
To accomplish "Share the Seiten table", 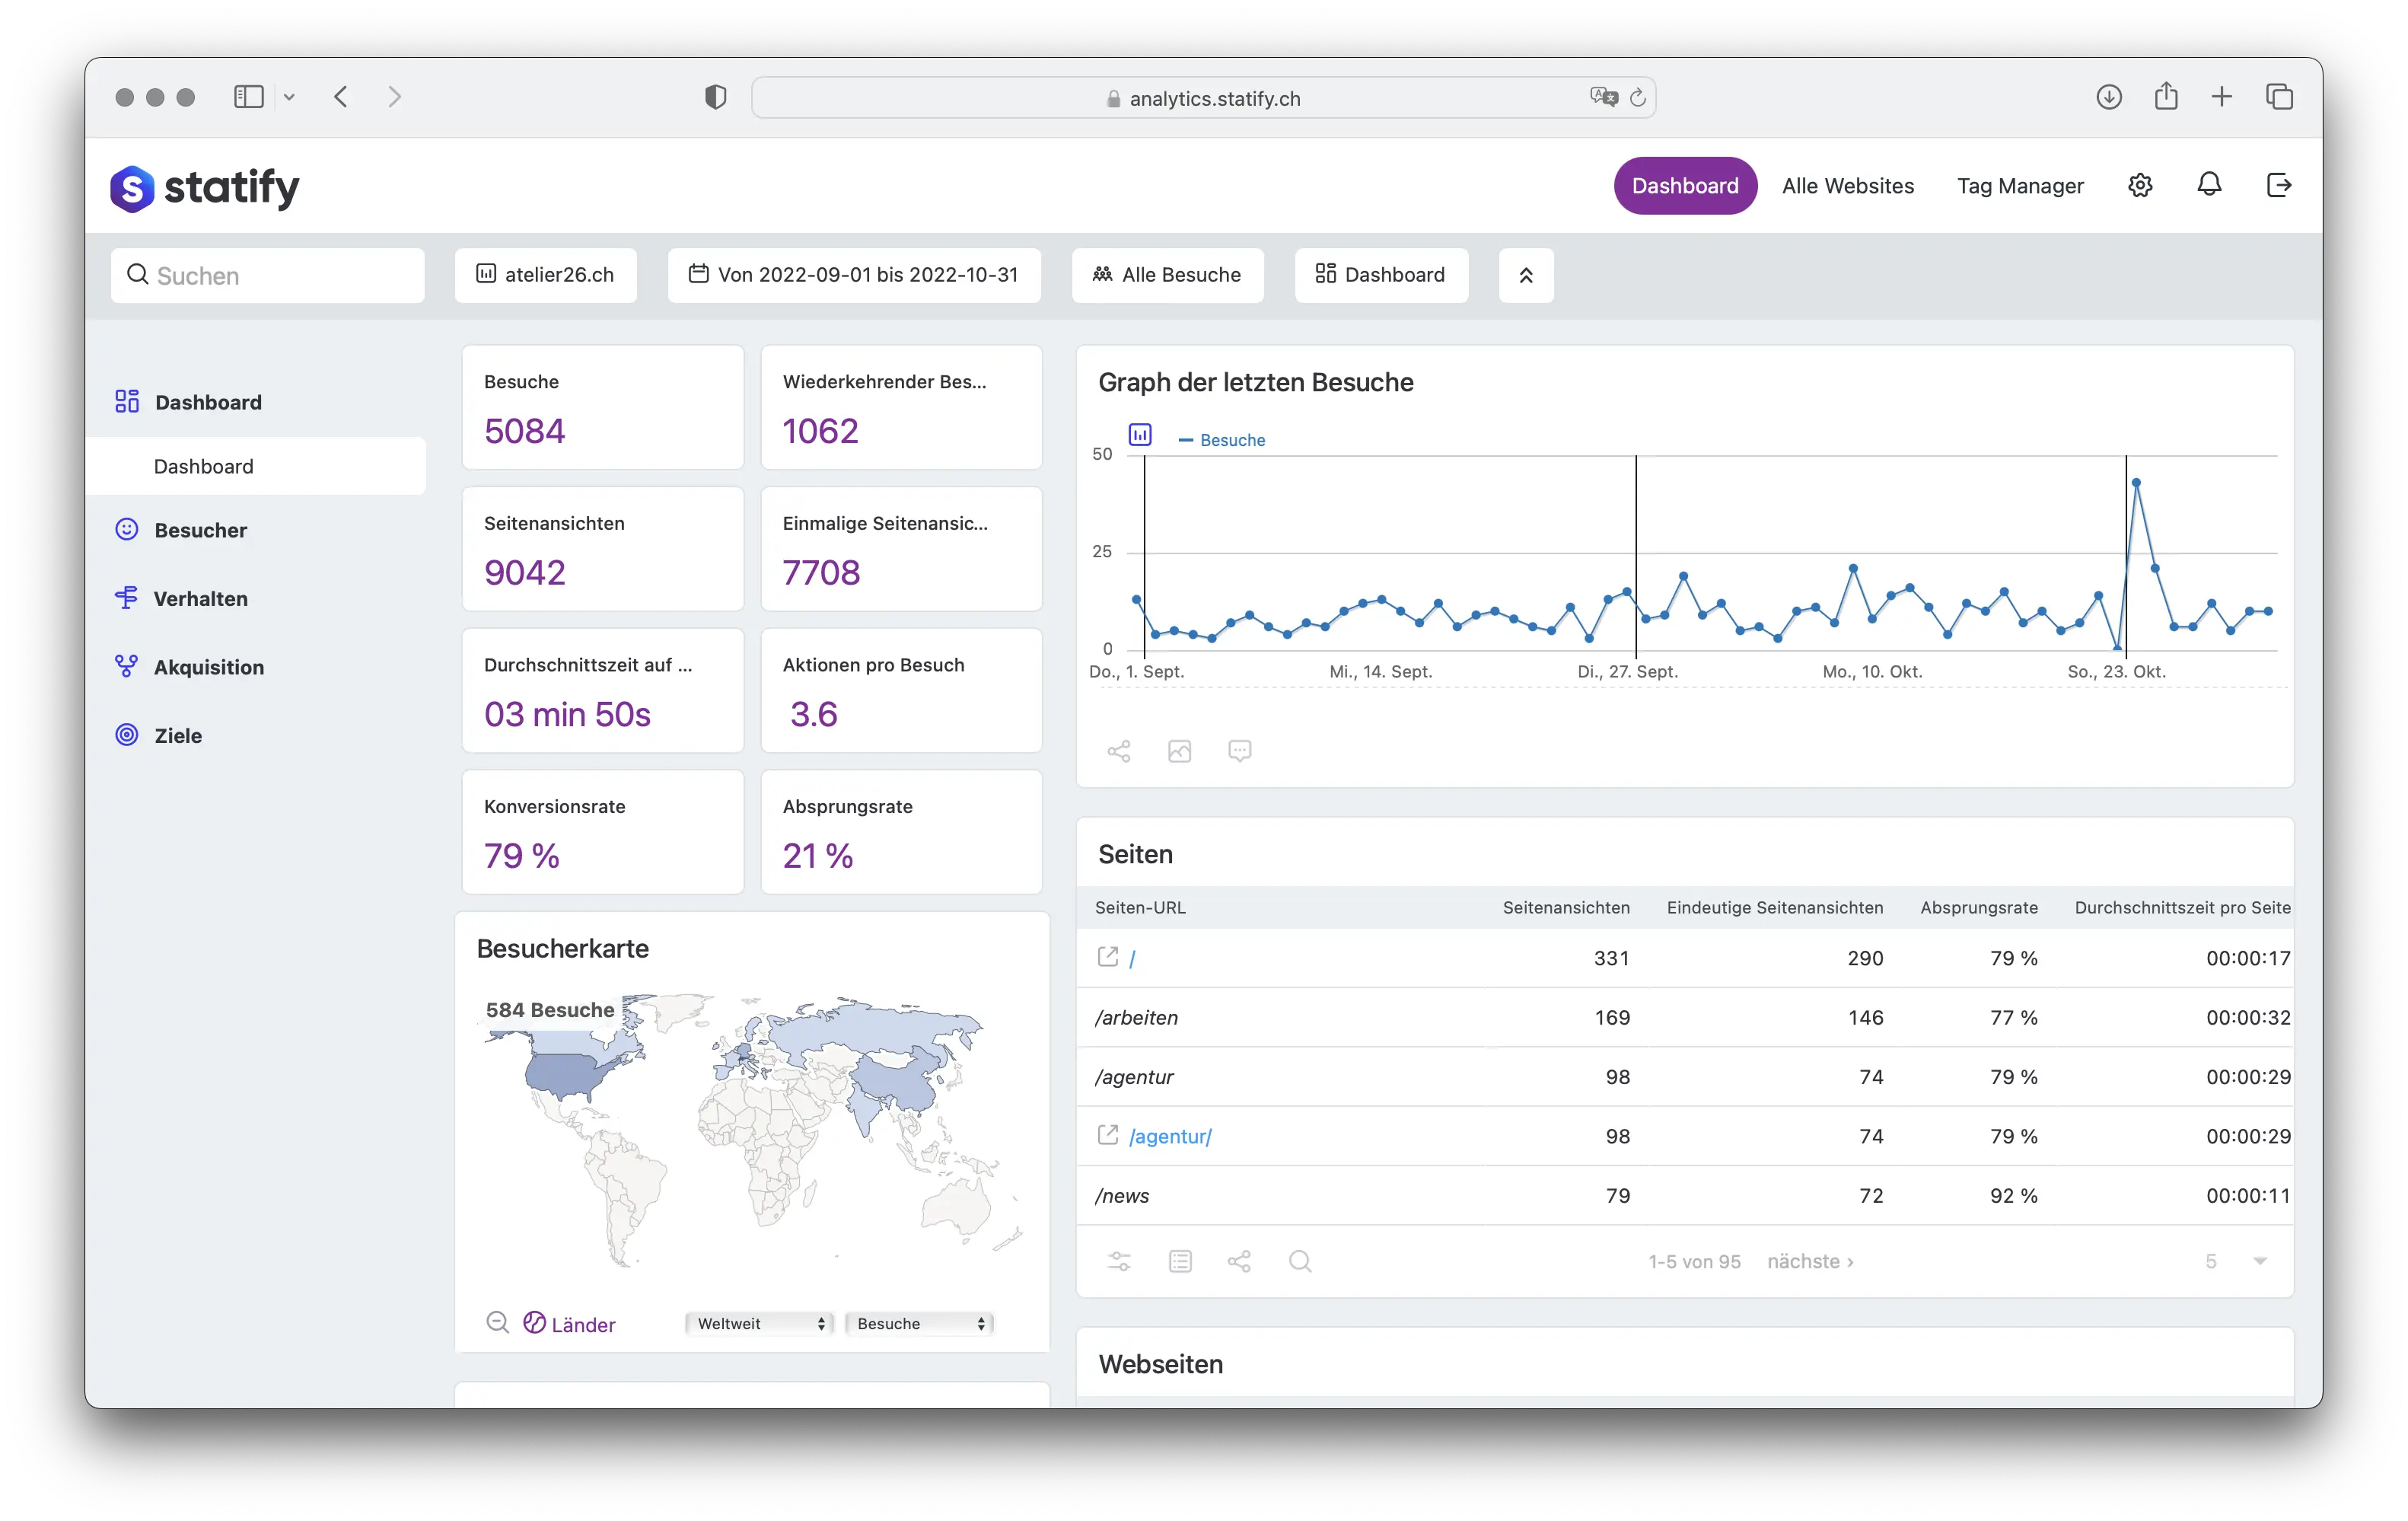I will pos(1239,1261).
